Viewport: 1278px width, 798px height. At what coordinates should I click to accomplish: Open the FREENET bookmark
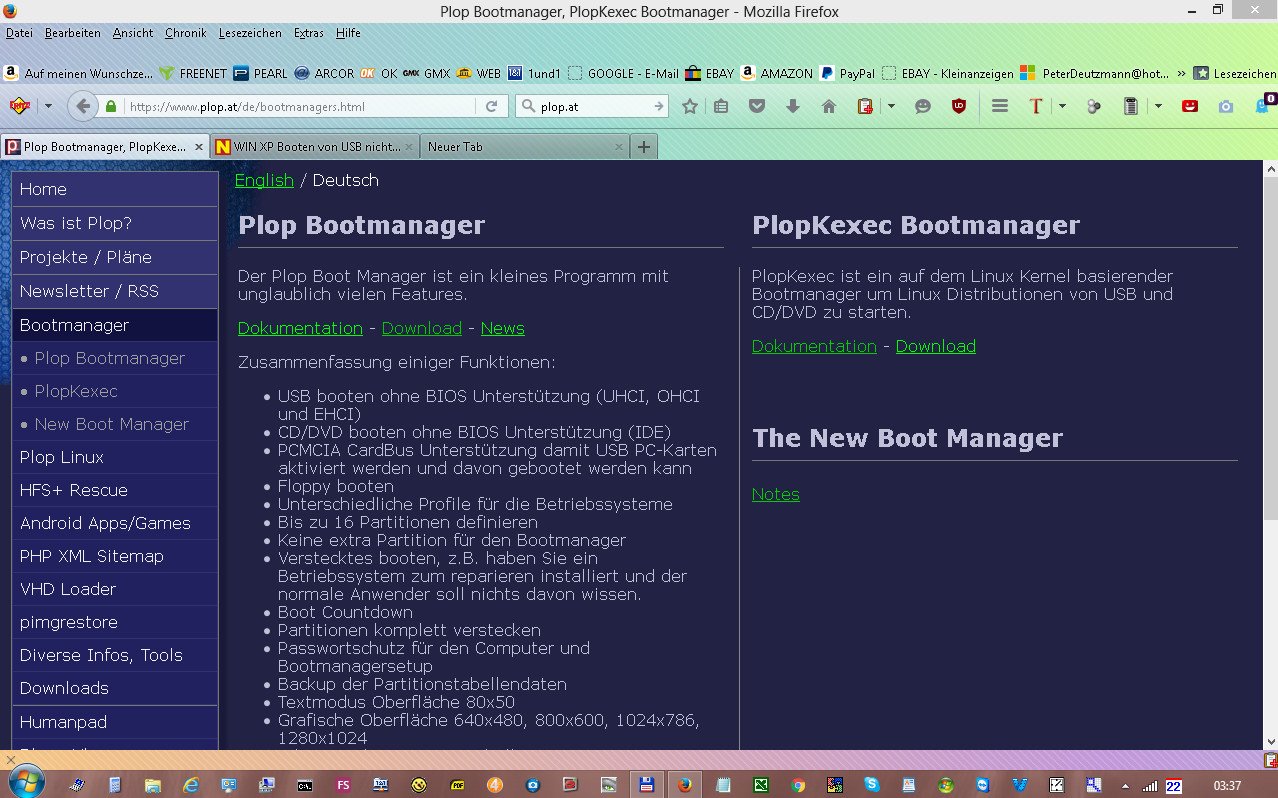click(x=193, y=73)
